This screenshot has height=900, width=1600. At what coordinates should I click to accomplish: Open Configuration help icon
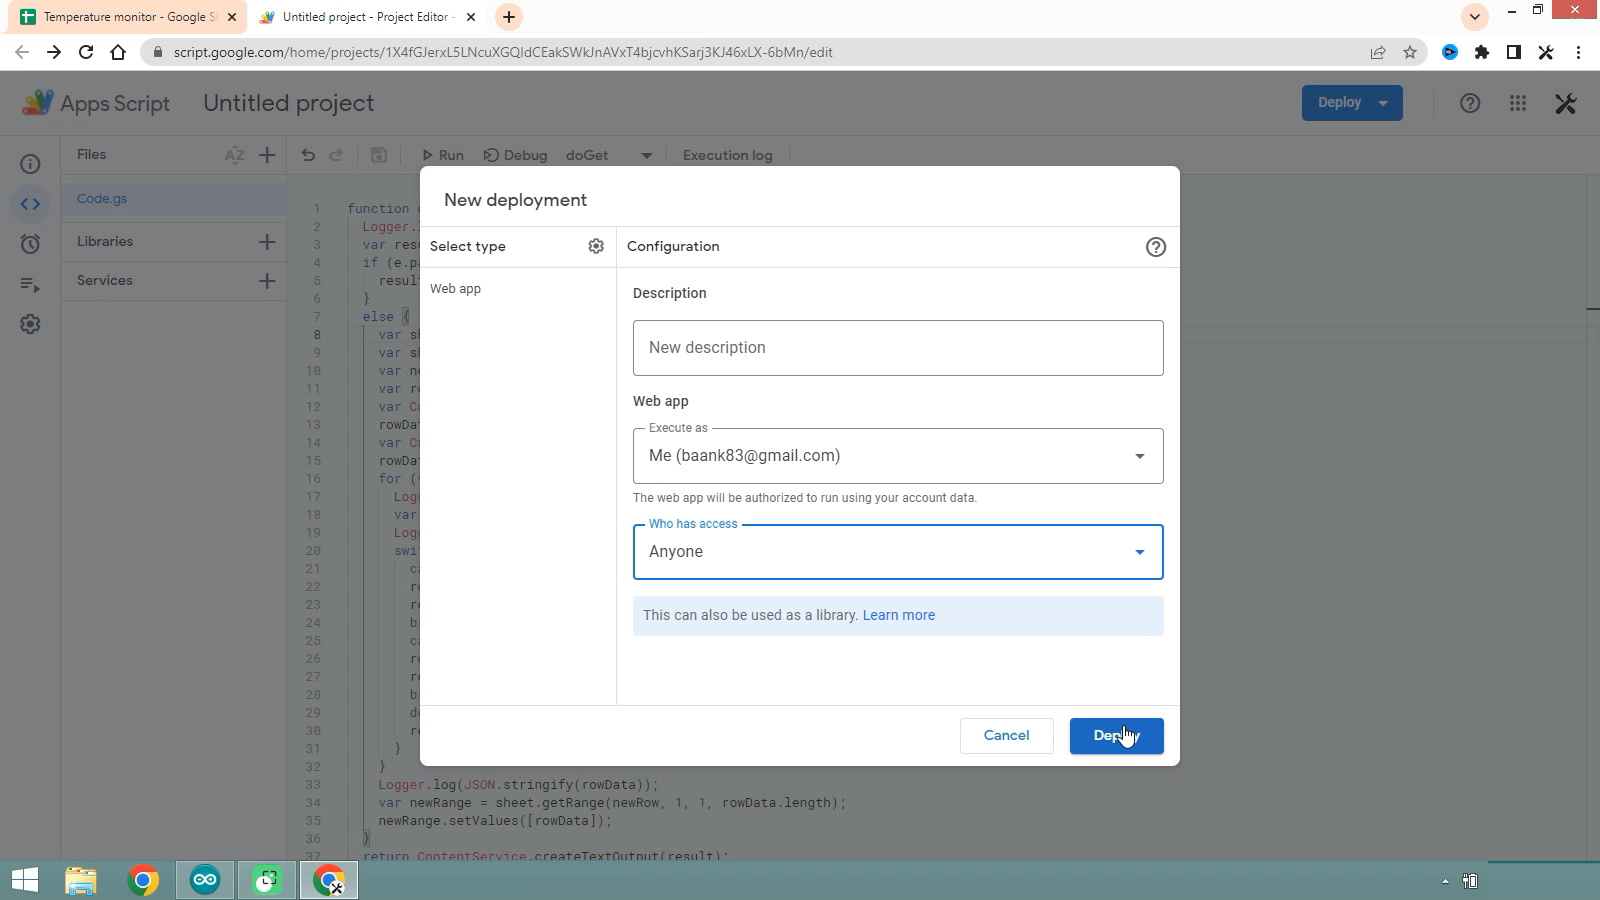click(x=1156, y=247)
